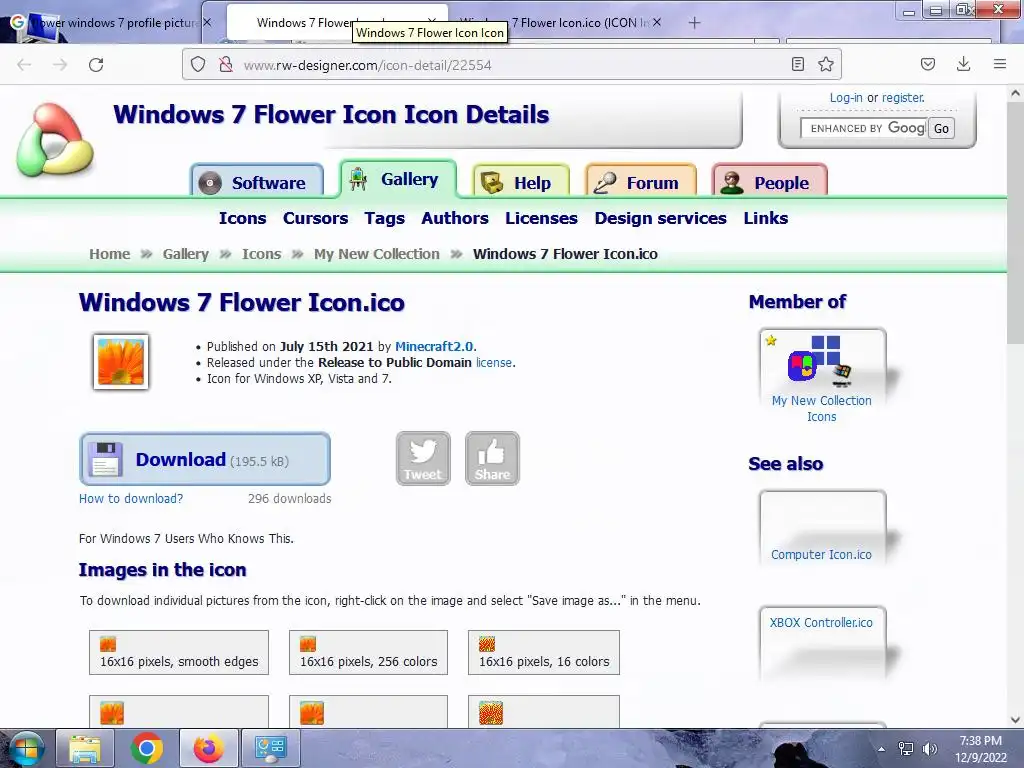Image resolution: width=1024 pixels, height=768 pixels.
Task: Click the address bar URL
Action: pyautogui.click(x=367, y=65)
